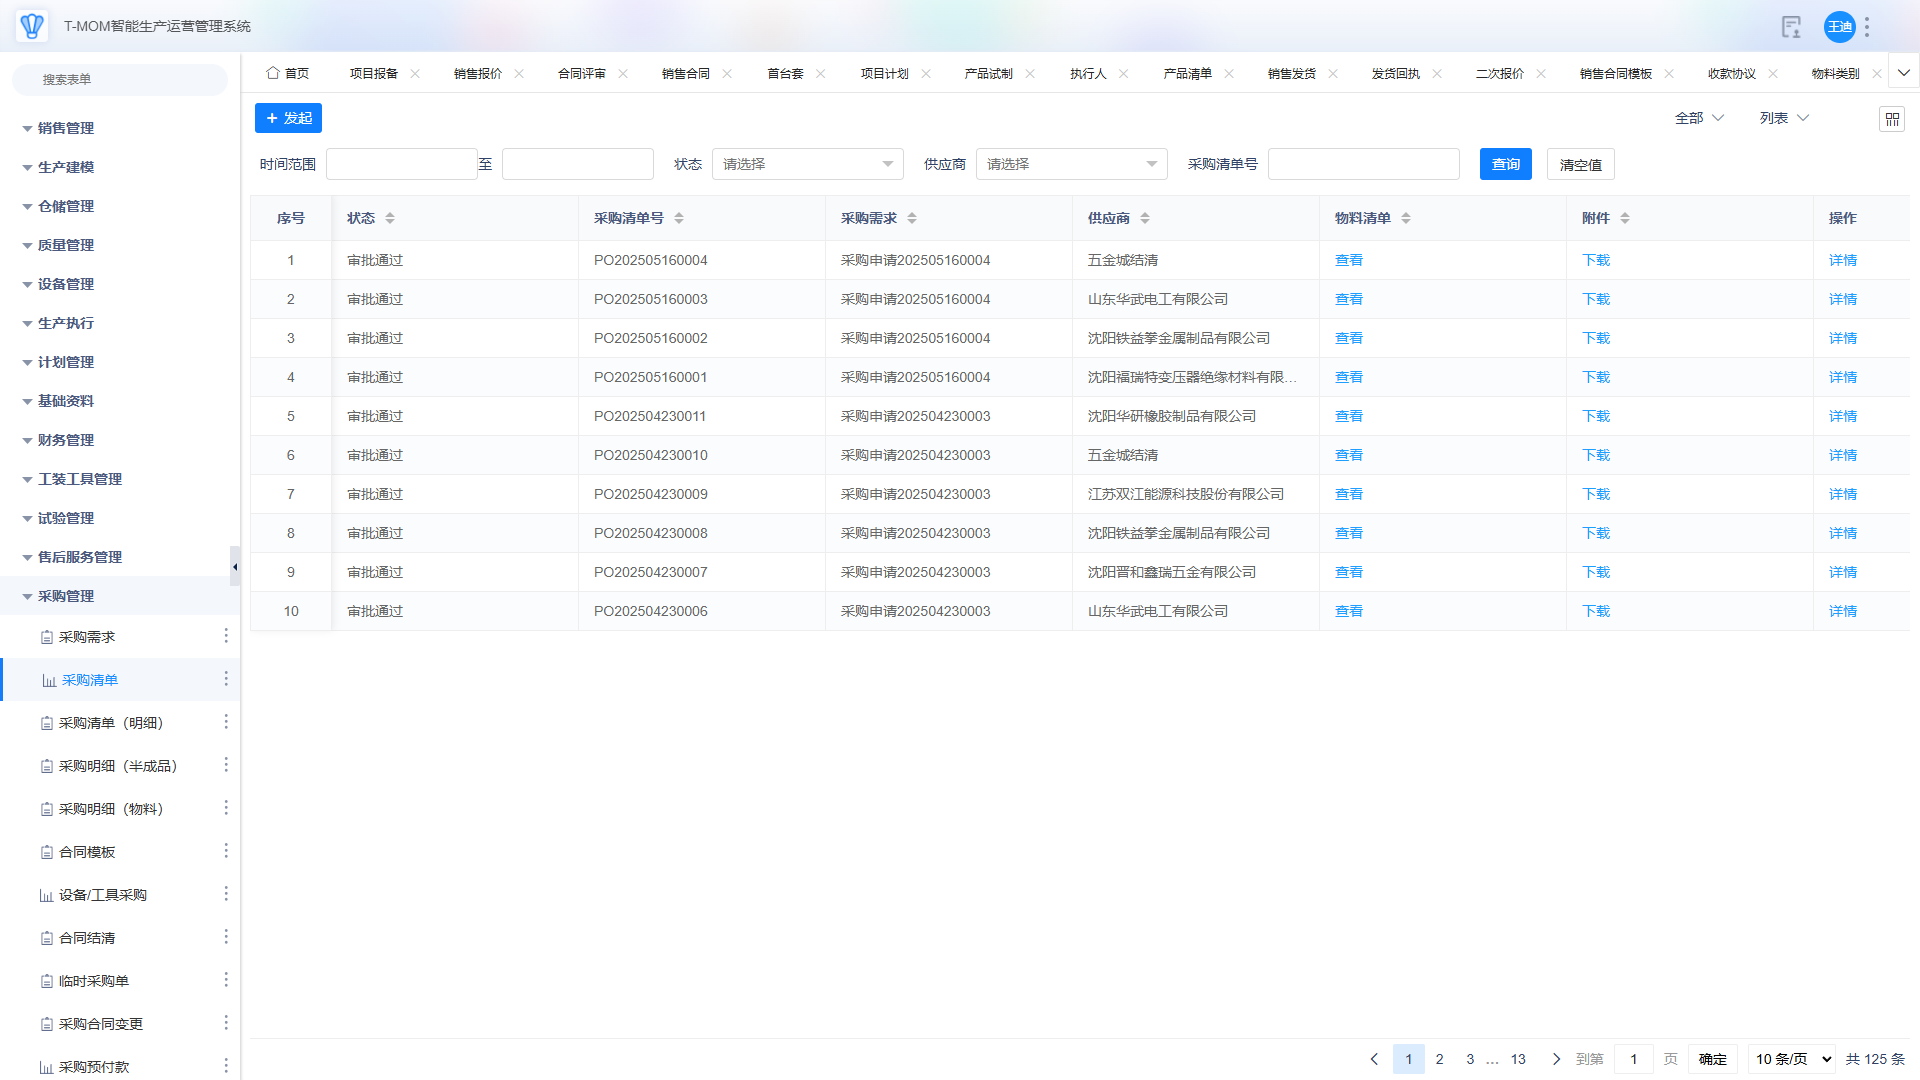
Task: Collapse the 采购管理 menu group
Action: [x=66, y=596]
